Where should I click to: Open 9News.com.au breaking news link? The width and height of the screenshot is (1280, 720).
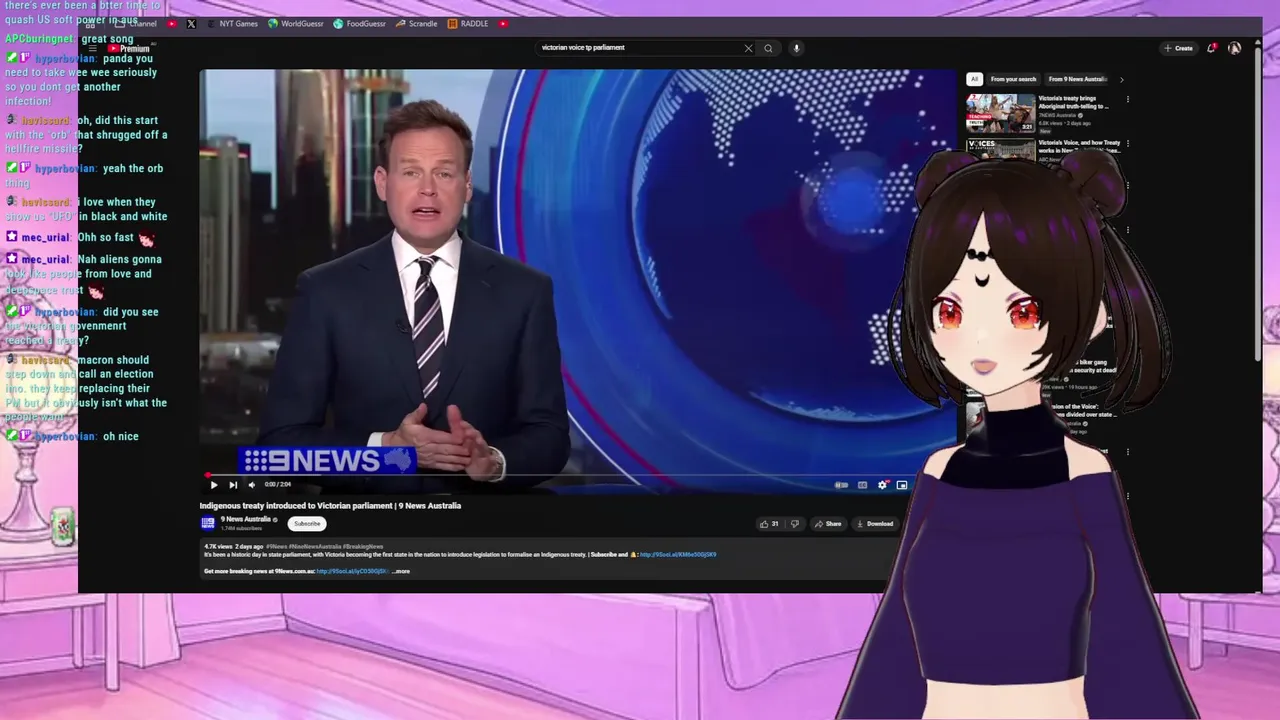[x=352, y=571]
